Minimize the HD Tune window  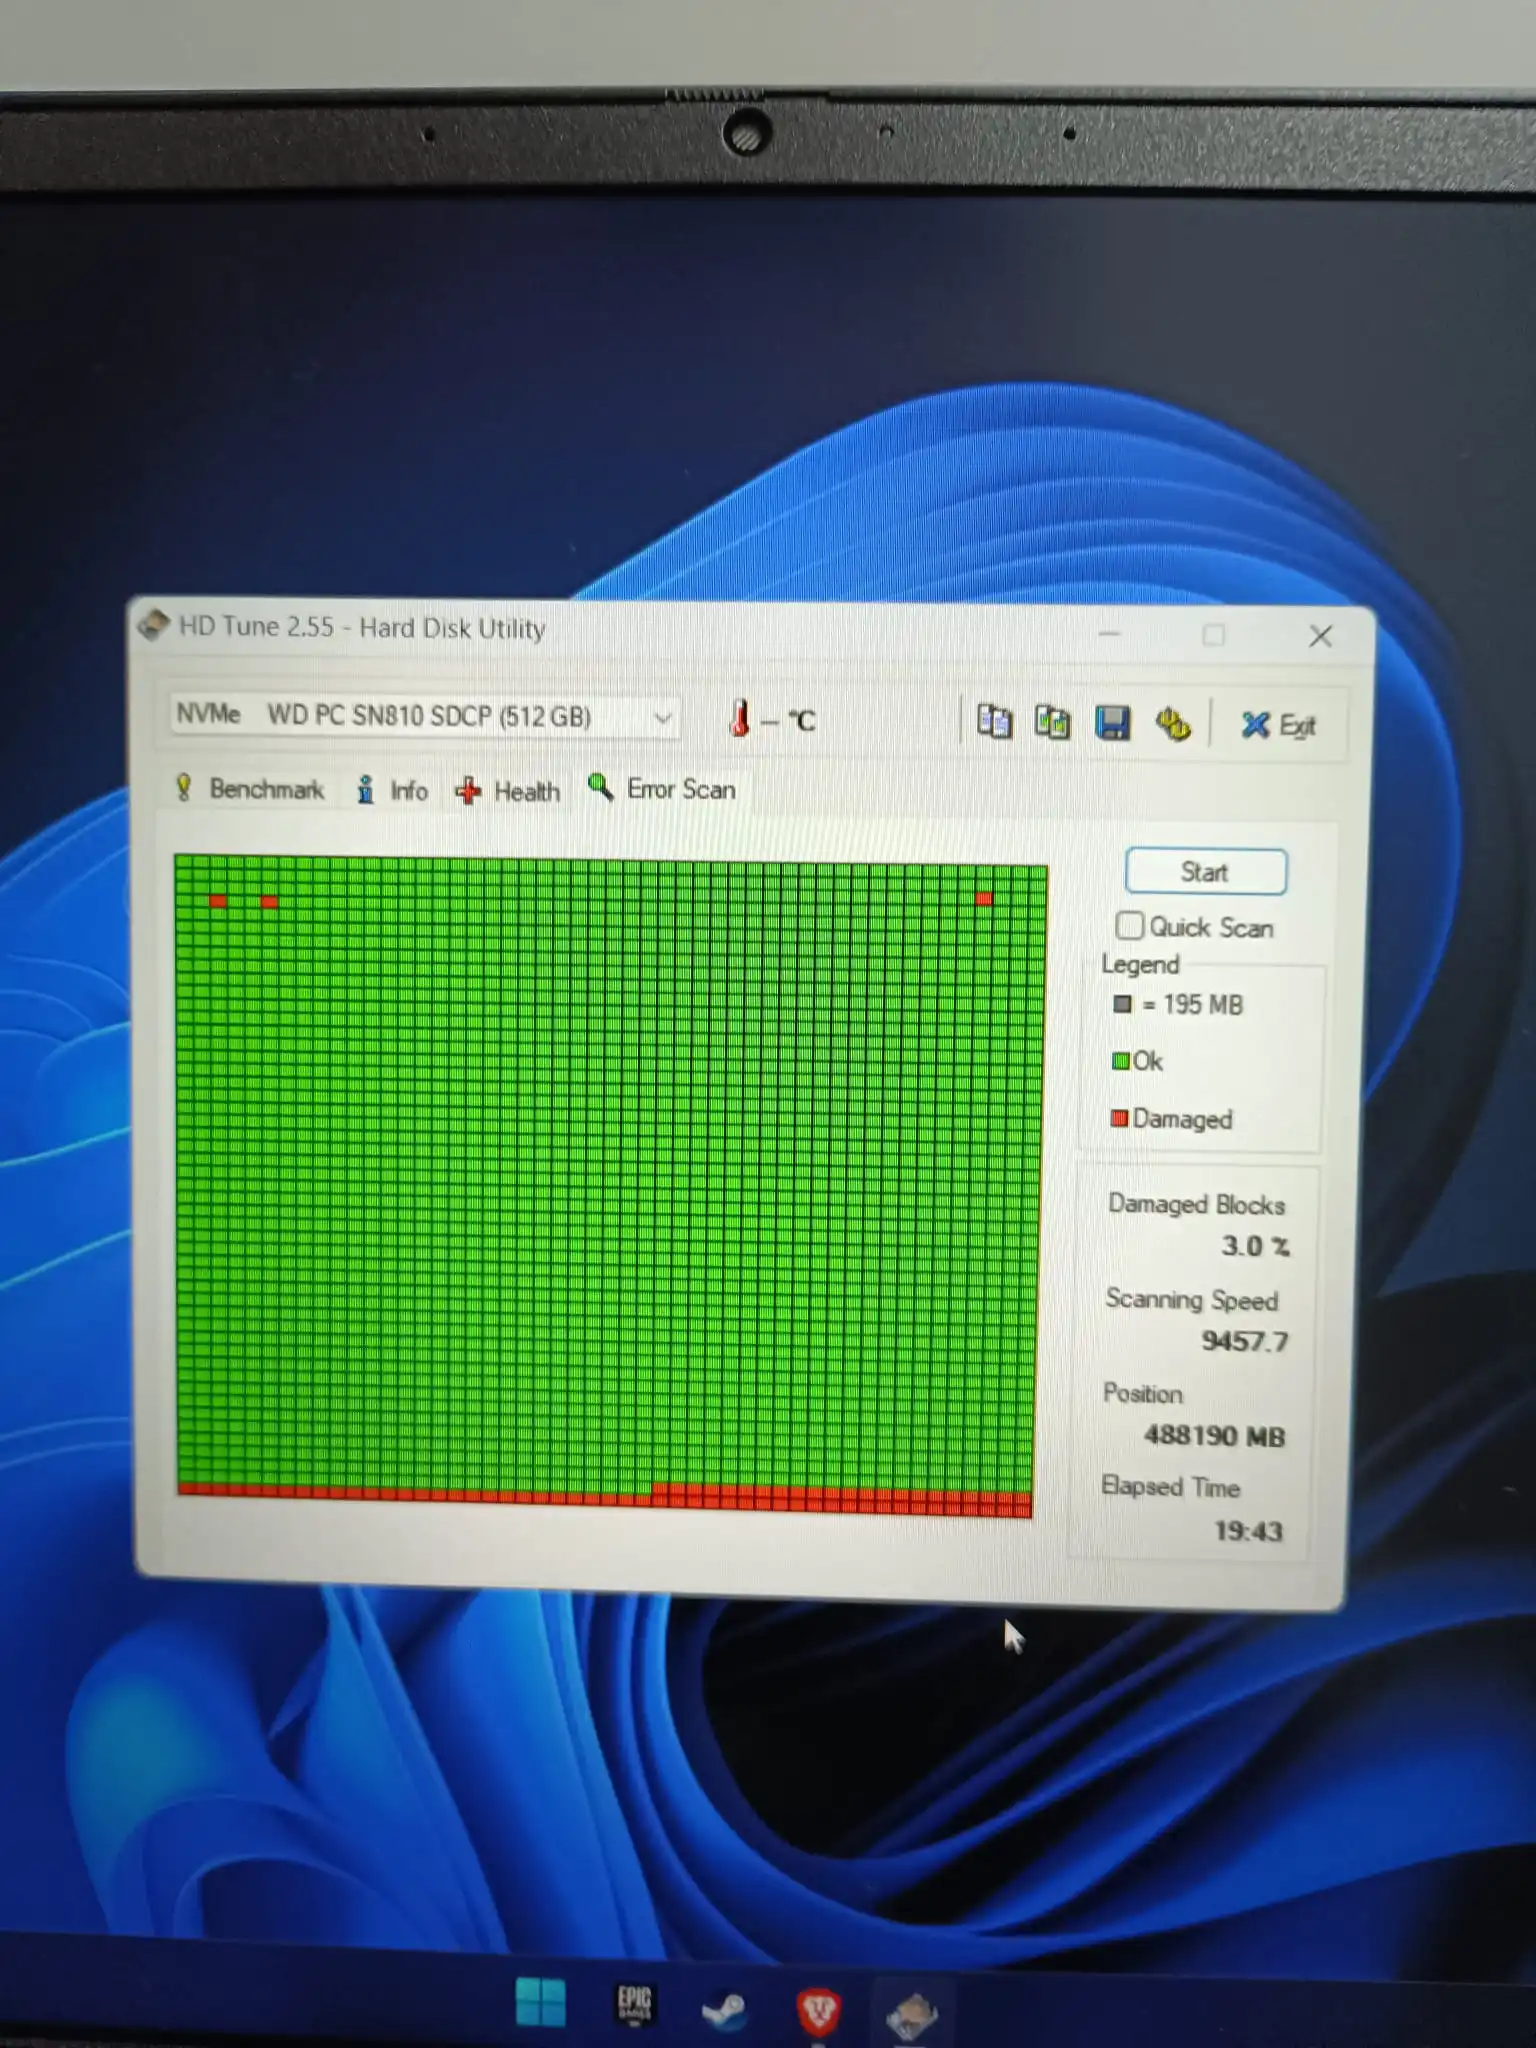(x=1109, y=634)
